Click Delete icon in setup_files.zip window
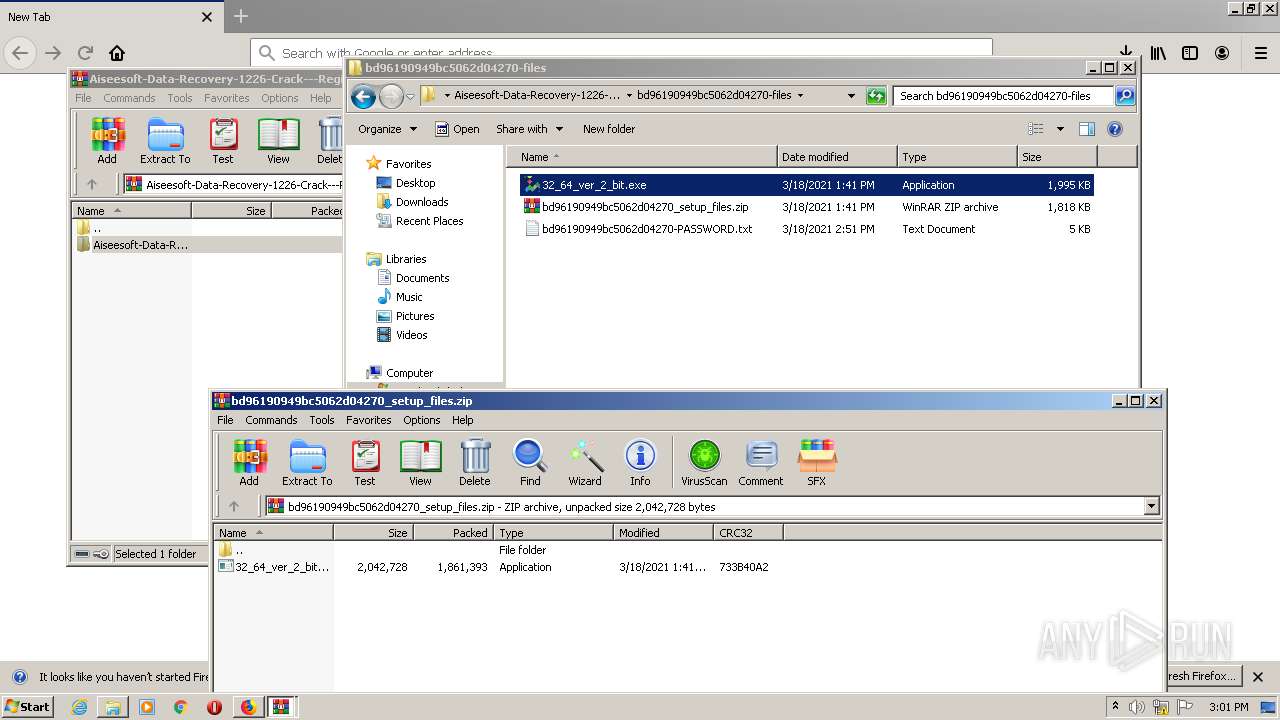This screenshot has width=1280, height=720. tap(475, 463)
